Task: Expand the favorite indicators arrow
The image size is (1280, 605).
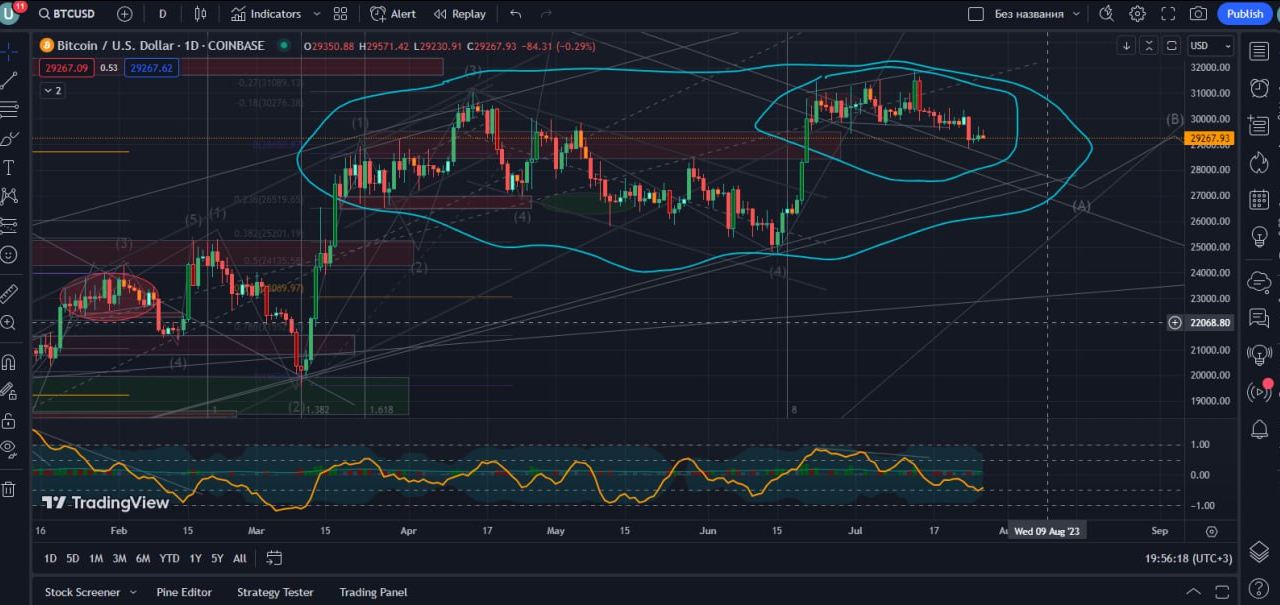Action: coord(317,14)
